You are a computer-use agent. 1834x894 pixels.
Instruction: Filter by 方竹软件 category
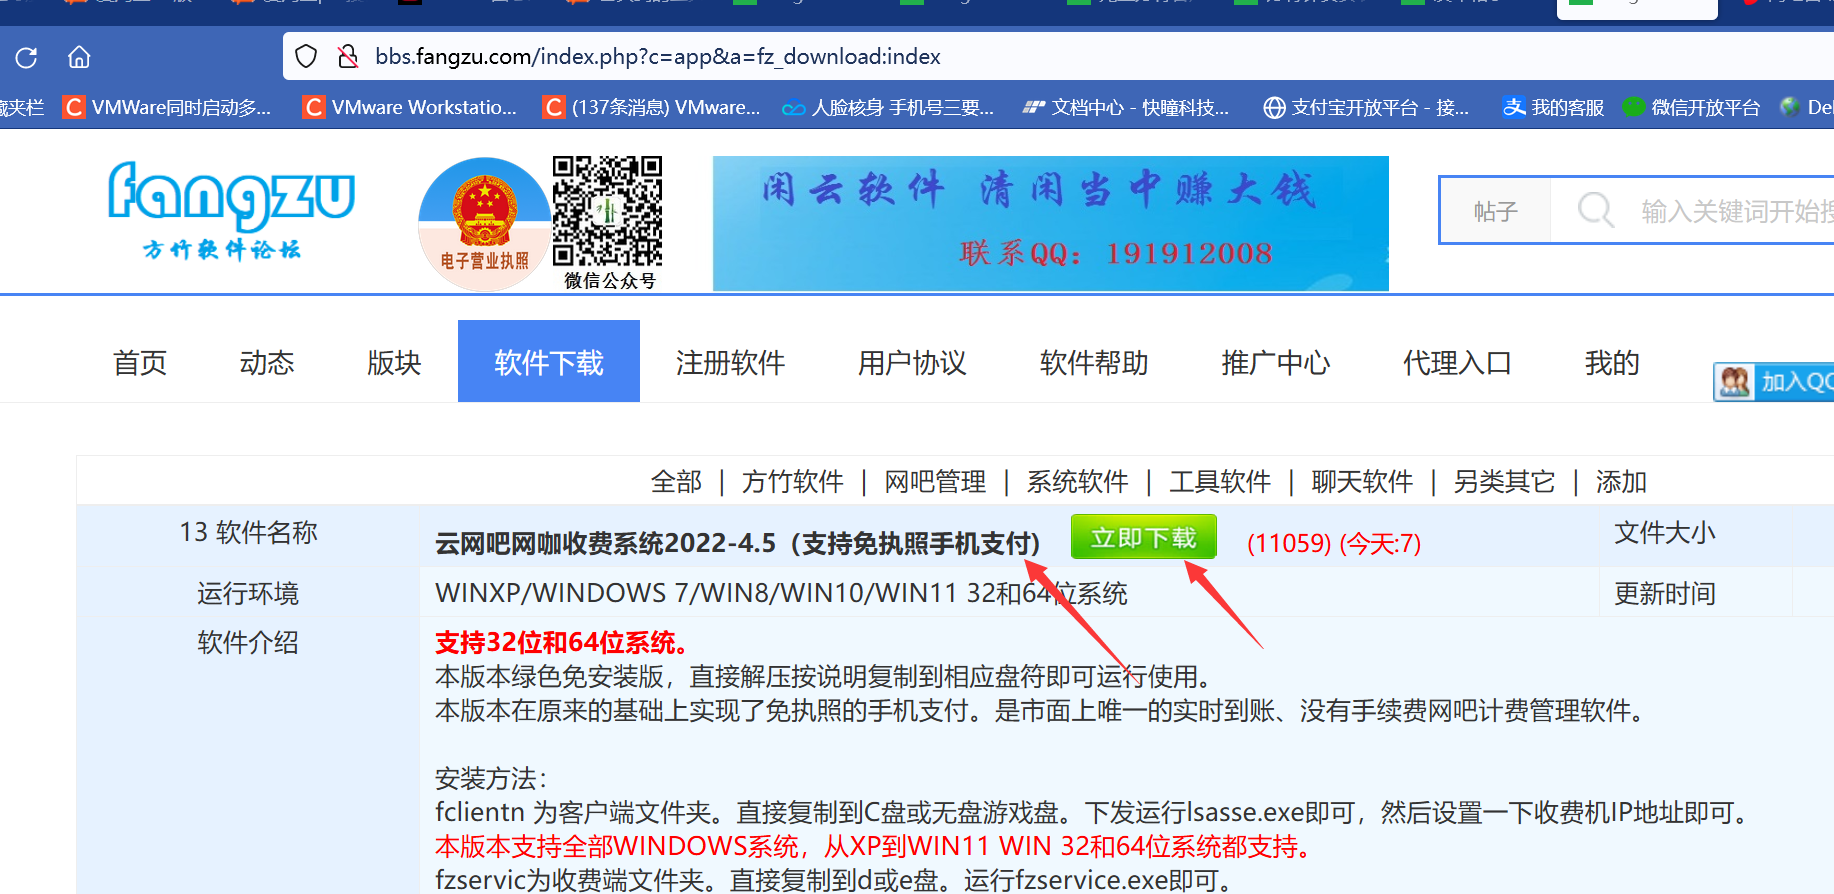(792, 482)
